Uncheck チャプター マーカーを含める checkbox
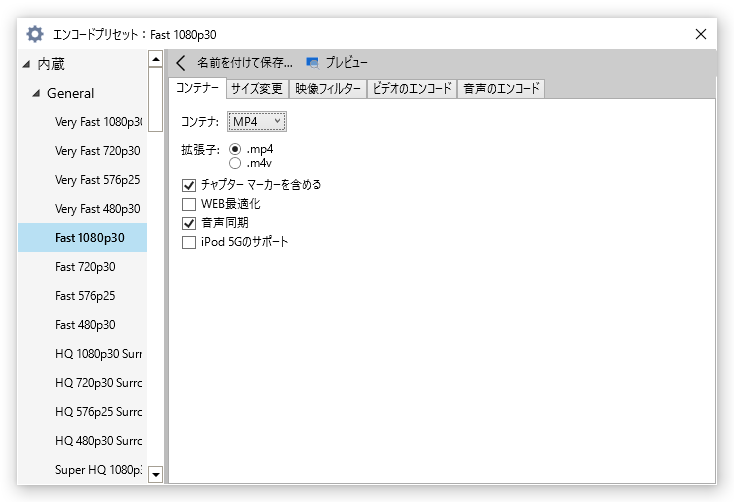734x502 pixels. click(189, 185)
